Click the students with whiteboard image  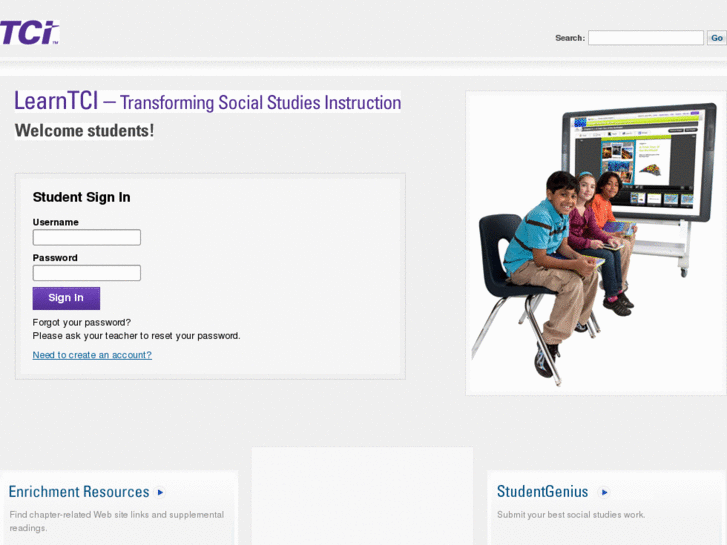pos(596,243)
